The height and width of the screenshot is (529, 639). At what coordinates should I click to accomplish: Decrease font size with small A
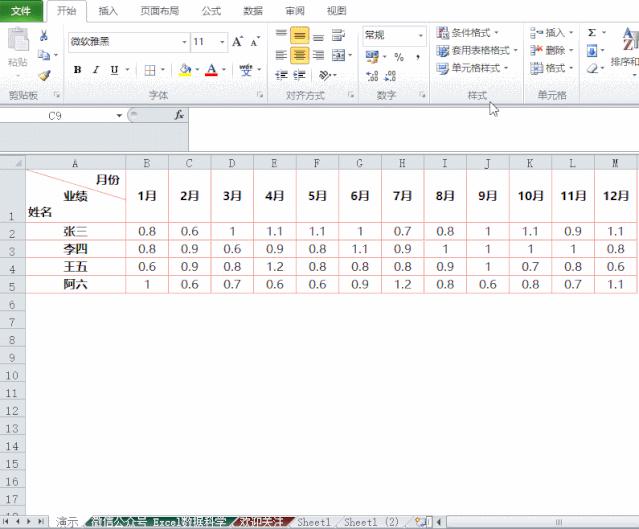click(256, 42)
